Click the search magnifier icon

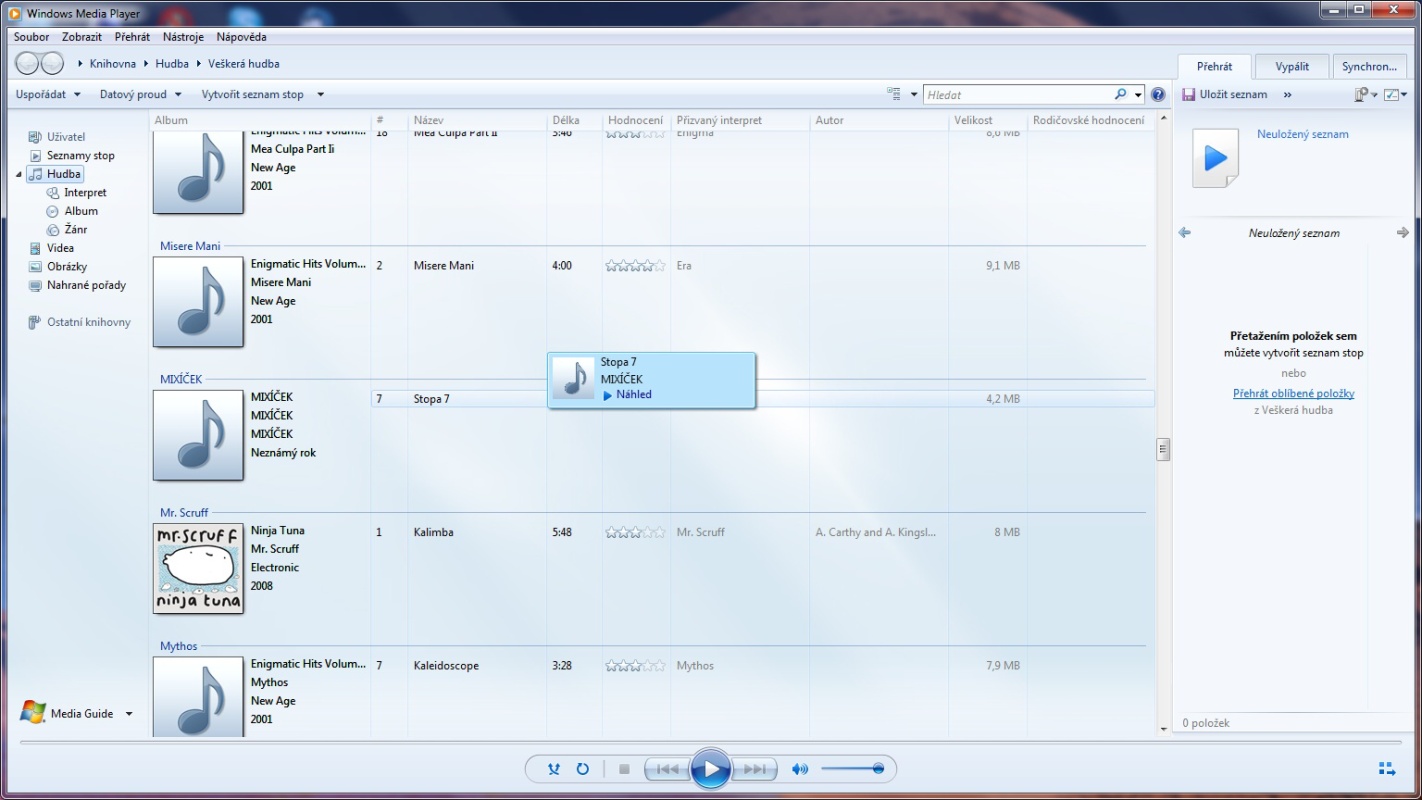[x=1120, y=95]
